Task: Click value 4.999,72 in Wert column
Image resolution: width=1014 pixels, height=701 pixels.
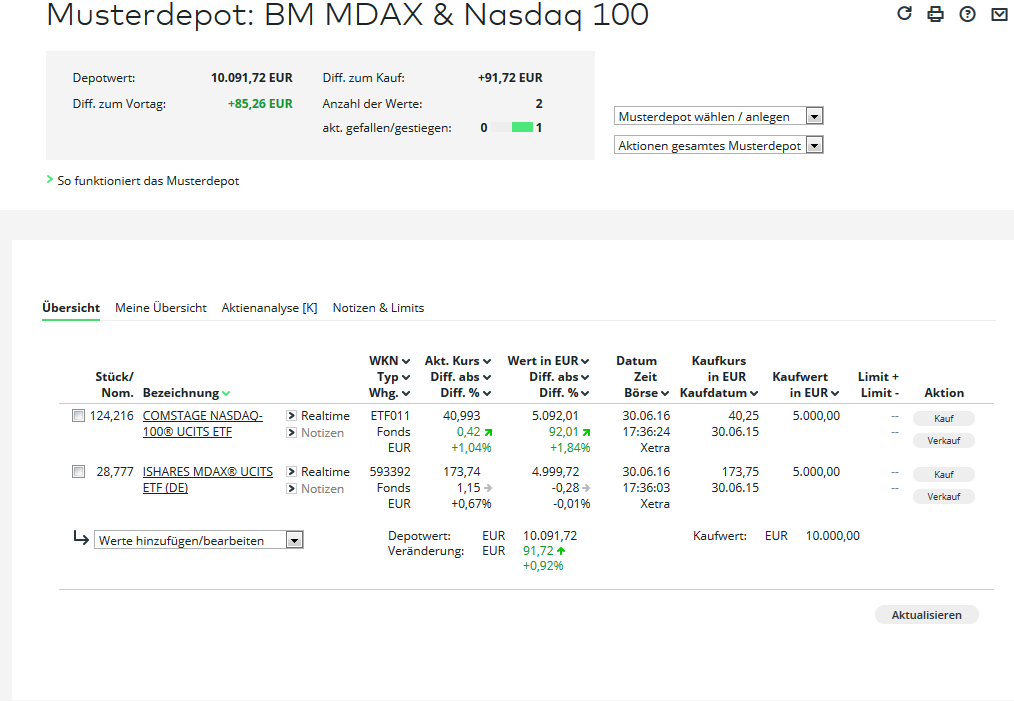Action: tap(555, 472)
